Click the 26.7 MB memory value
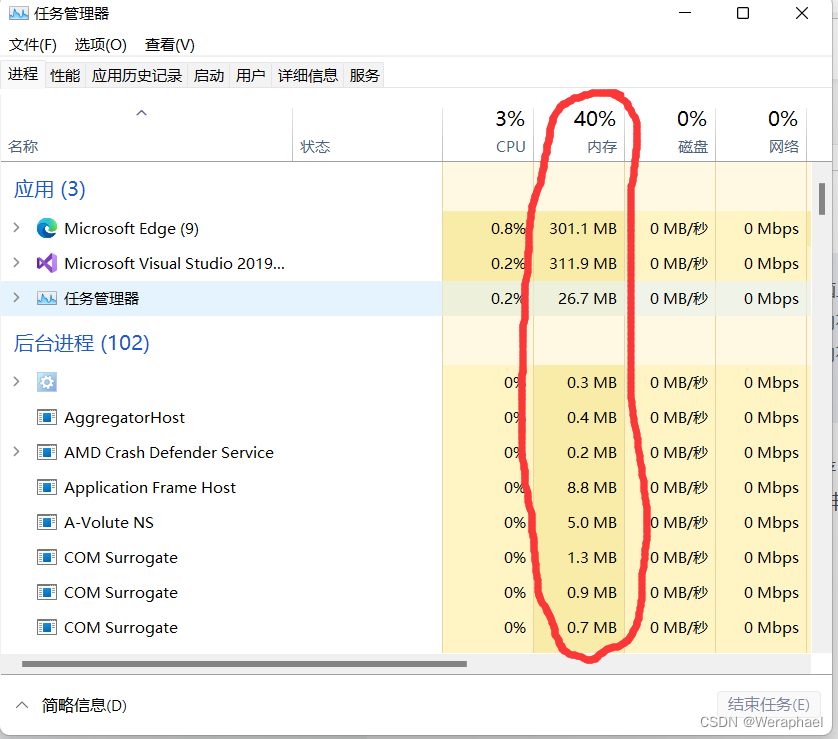 [587, 298]
